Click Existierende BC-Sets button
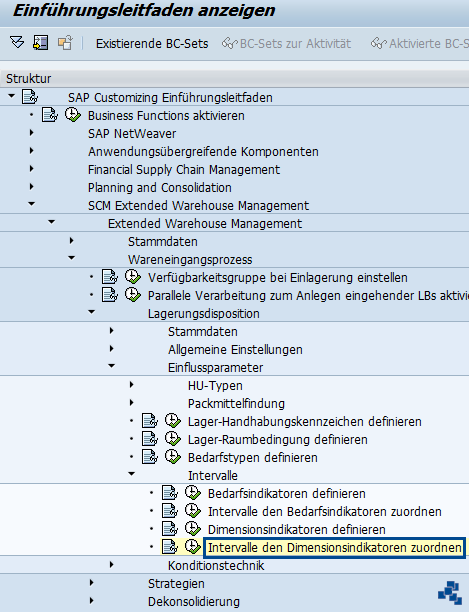This screenshot has width=469, height=612. [152, 43]
